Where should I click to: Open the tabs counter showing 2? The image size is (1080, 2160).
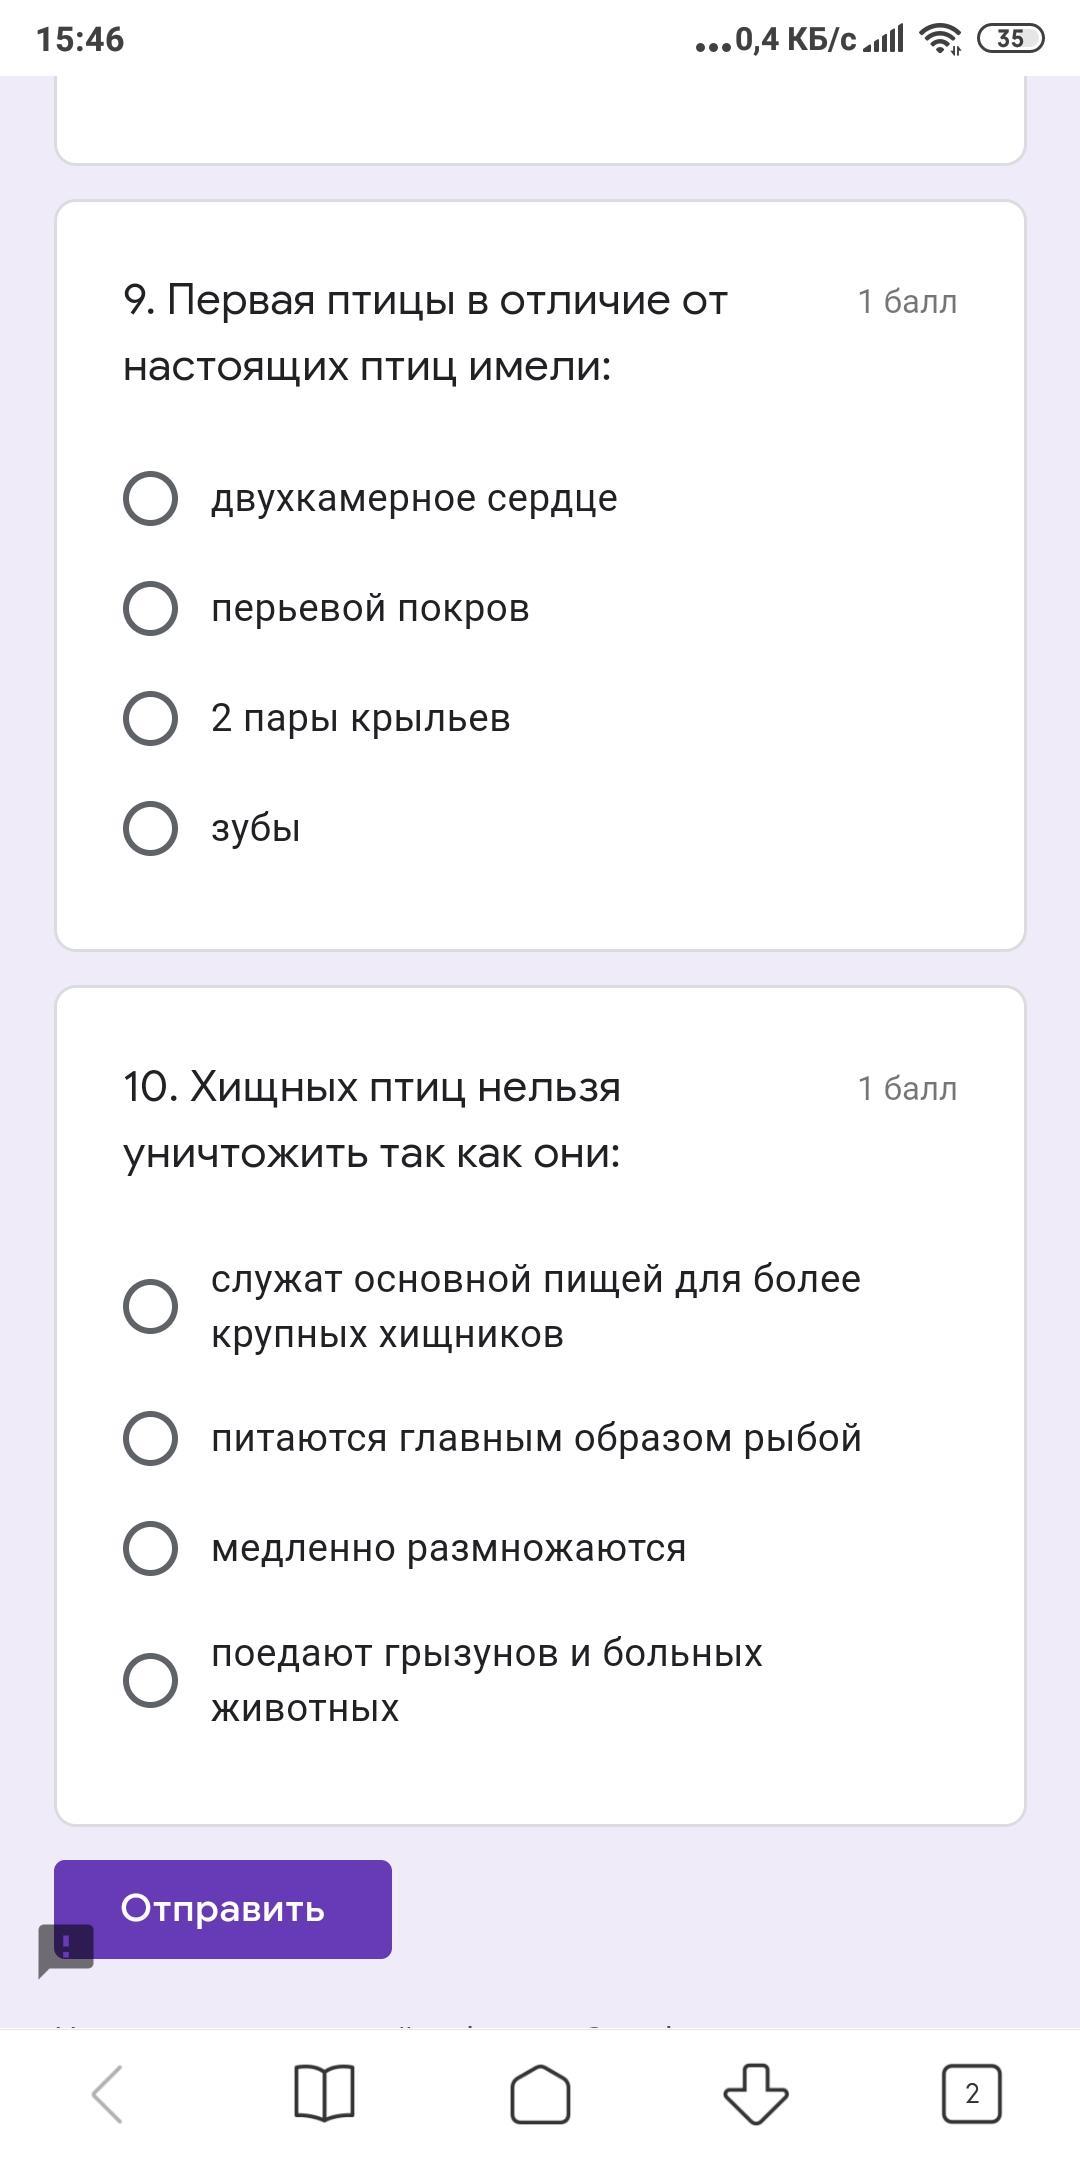click(x=971, y=2093)
